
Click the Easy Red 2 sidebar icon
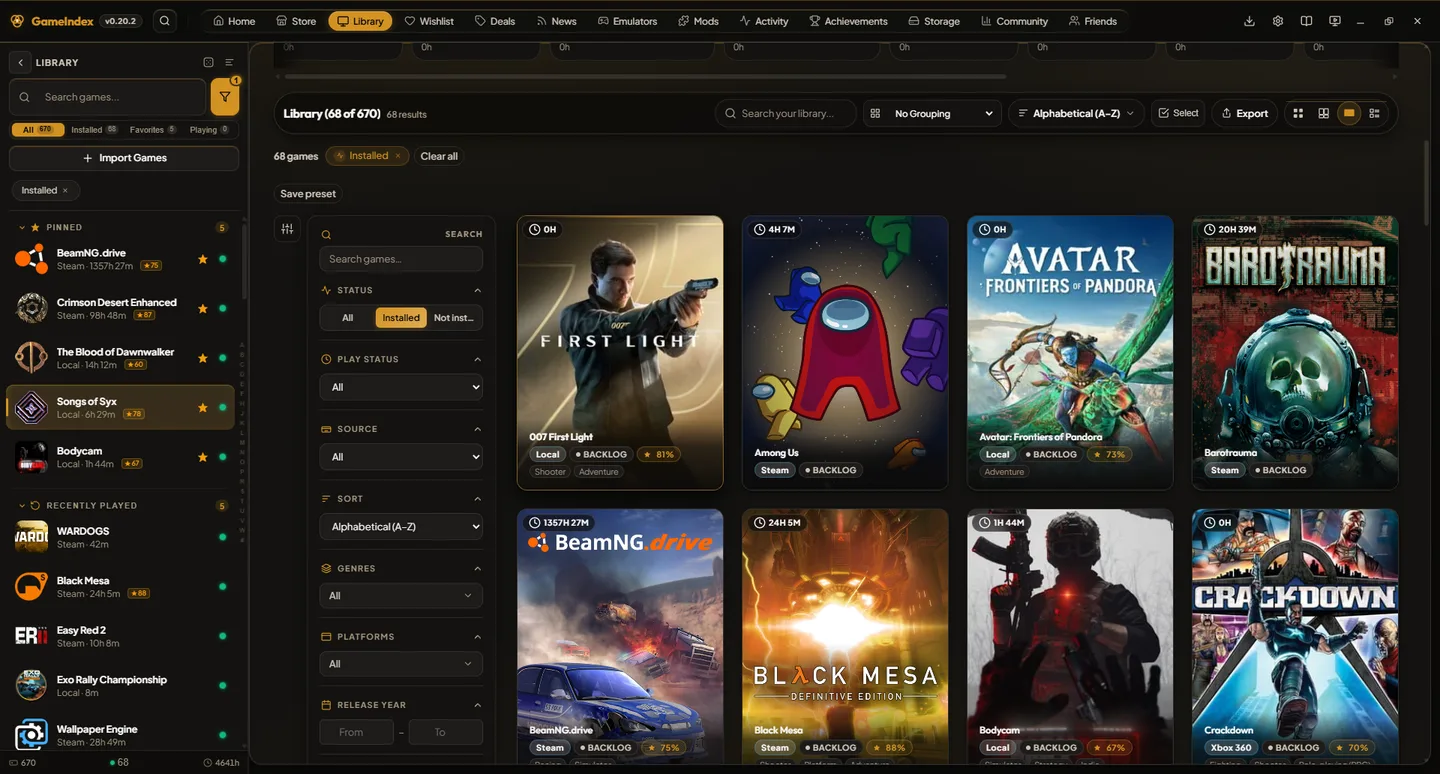click(x=31, y=636)
